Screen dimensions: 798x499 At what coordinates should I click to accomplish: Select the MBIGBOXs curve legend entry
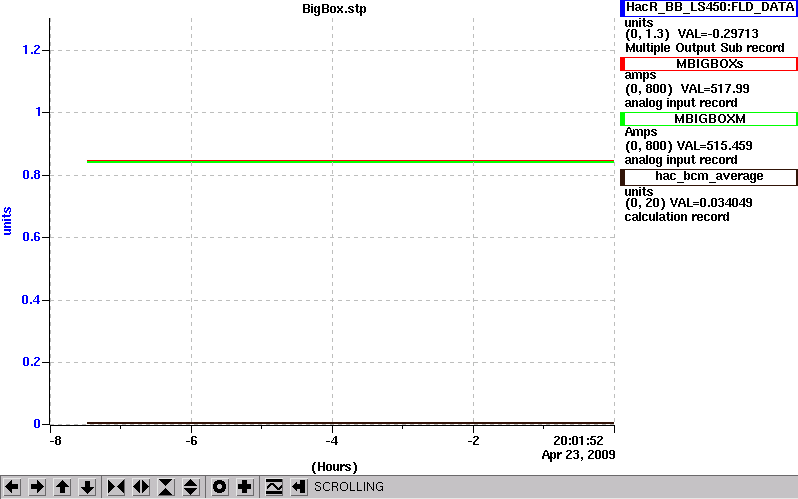click(x=709, y=64)
